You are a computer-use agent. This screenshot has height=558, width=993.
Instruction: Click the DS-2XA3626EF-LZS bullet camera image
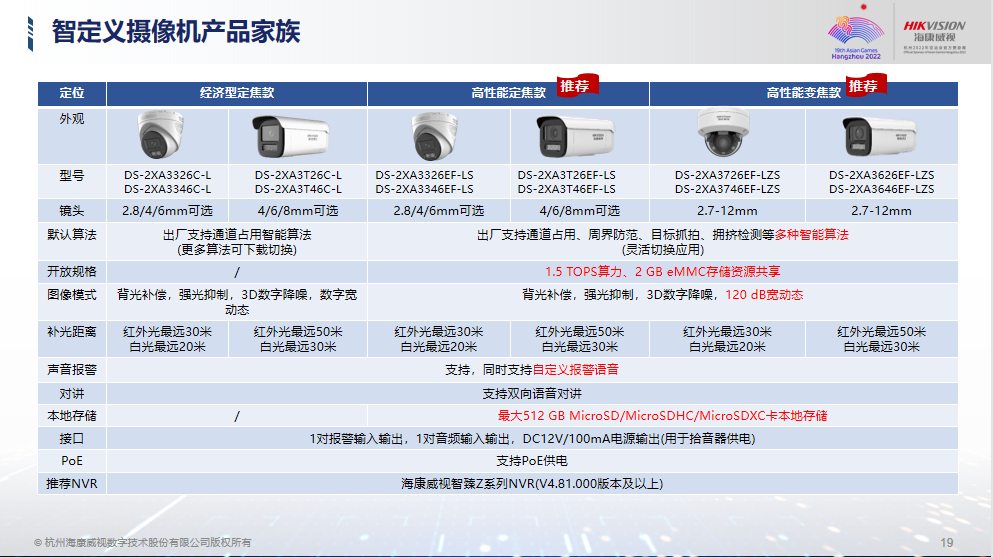[880, 135]
